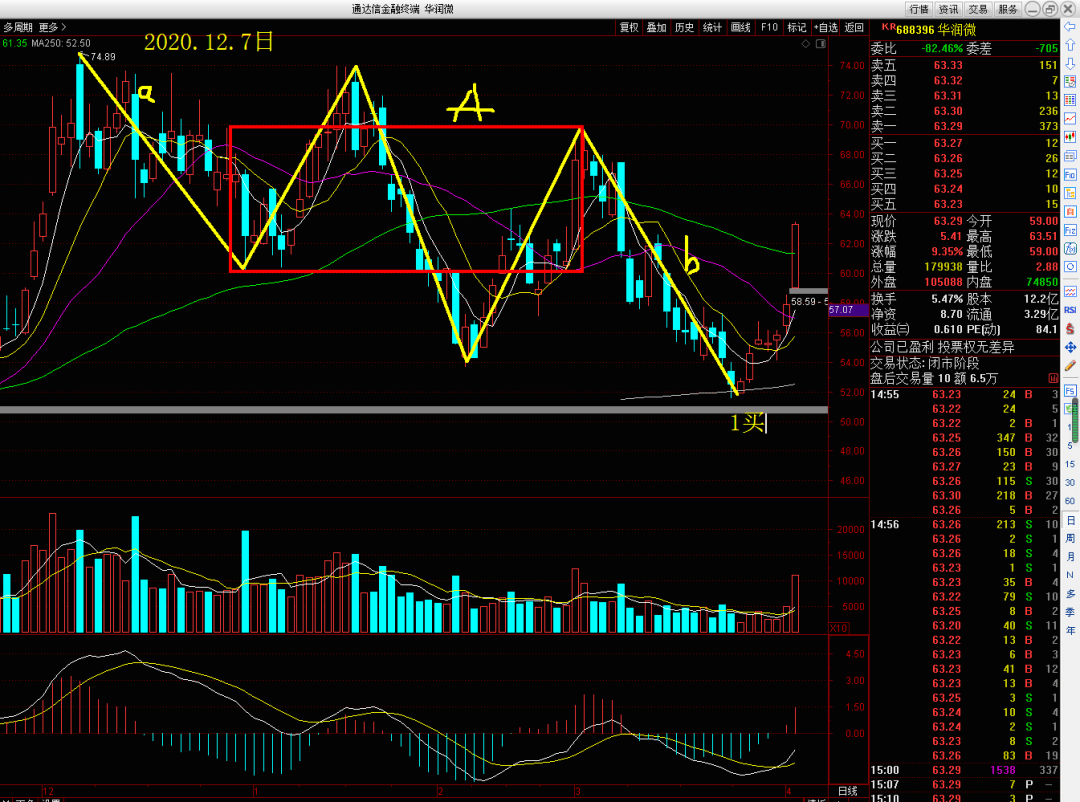This screenshot has width=1080, height=802.
Task: Open the 复权 adjustment options
Action: (x=629, y=28)
